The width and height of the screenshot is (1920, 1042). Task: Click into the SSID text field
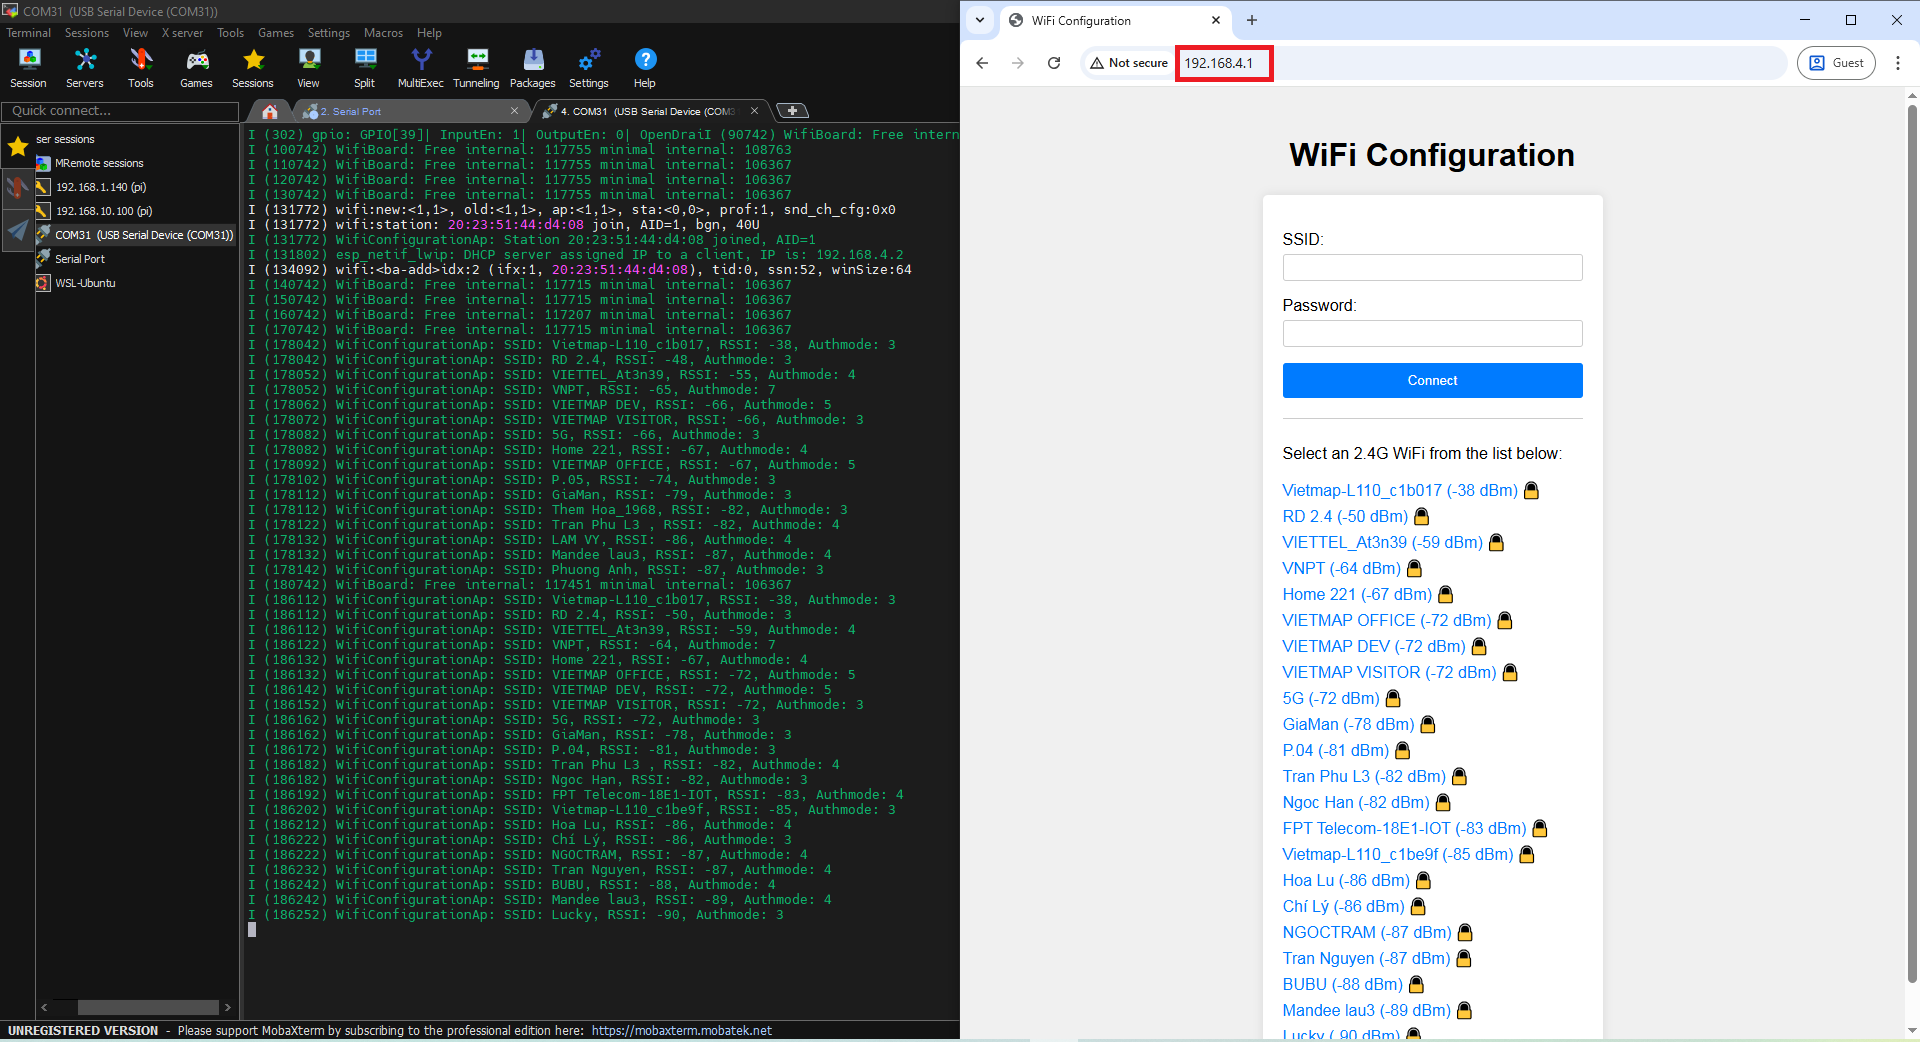(1432, 267)
